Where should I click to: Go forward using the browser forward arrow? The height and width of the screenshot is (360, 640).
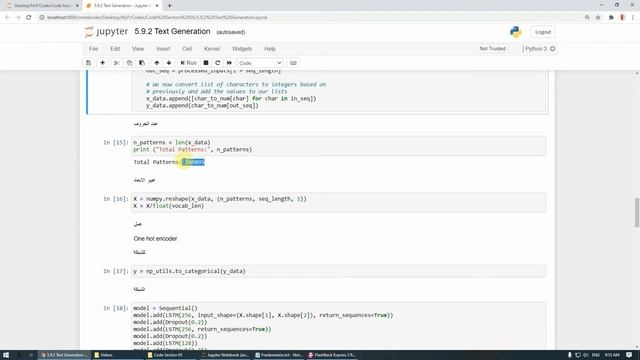click(x=18, y=17)
